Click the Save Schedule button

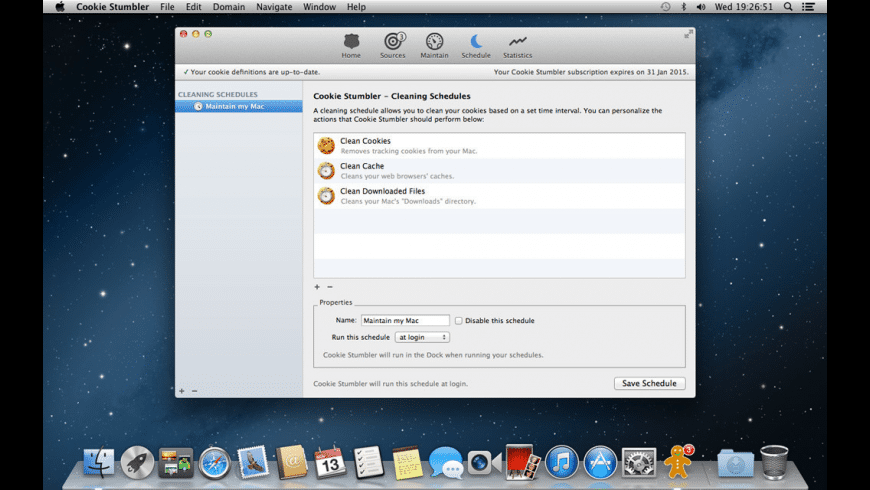coord(649,383)
